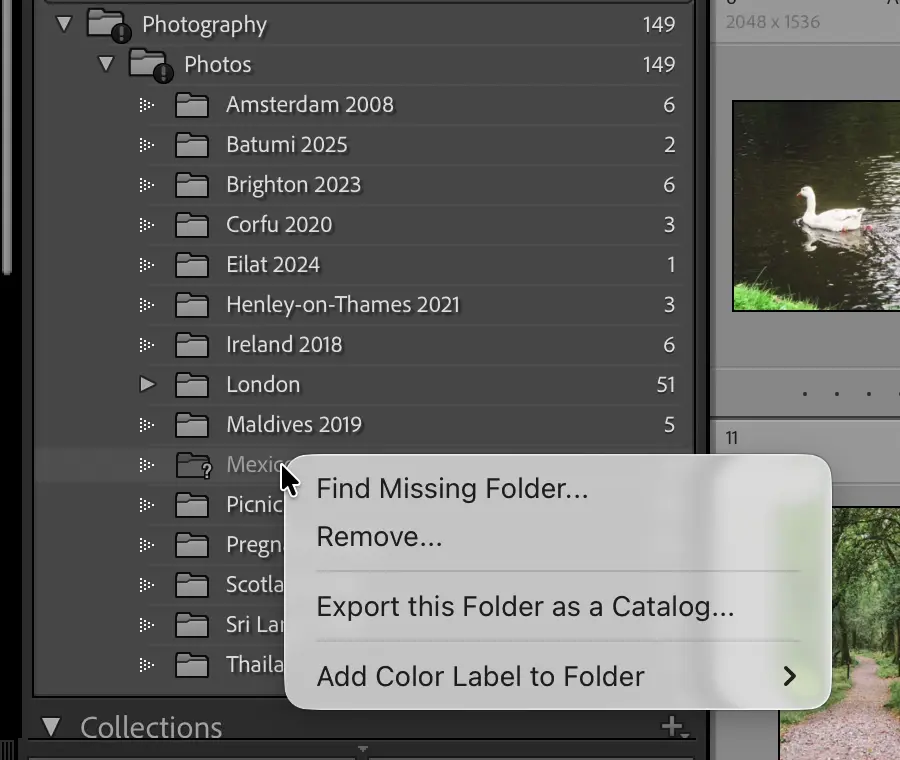
Task: Click the Brighton 2023 folder icon
Action: point(192,185)
